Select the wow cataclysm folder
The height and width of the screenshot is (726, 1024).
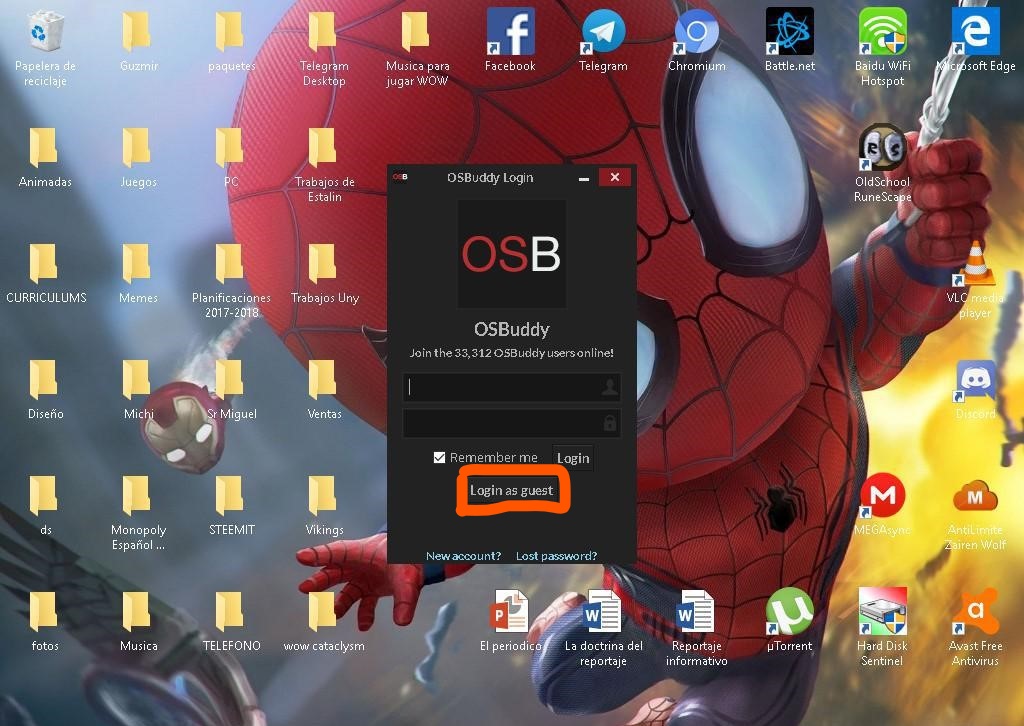[x=324, y=621]
